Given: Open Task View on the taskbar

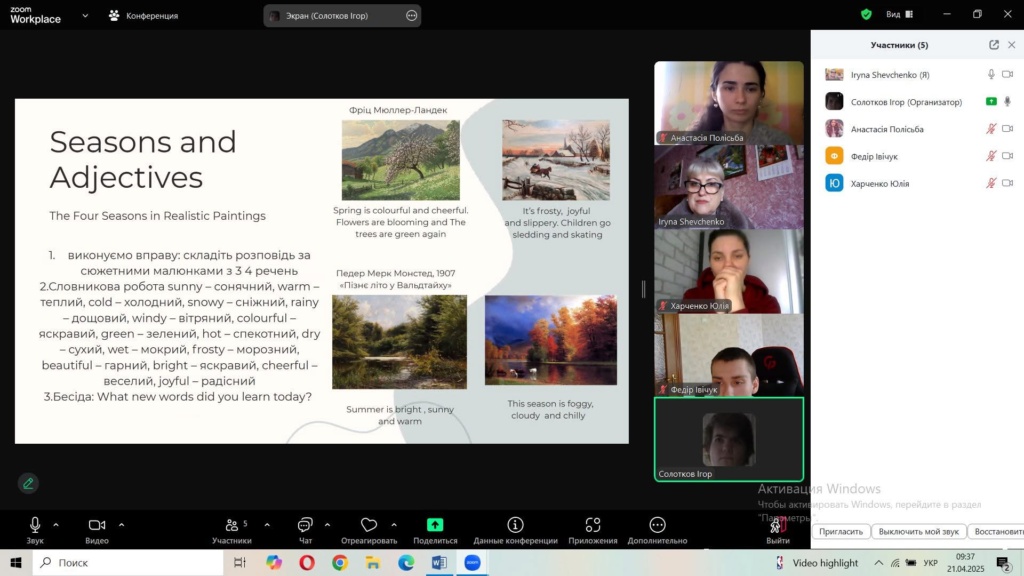Looking at the screenshot, I should 240,562.
